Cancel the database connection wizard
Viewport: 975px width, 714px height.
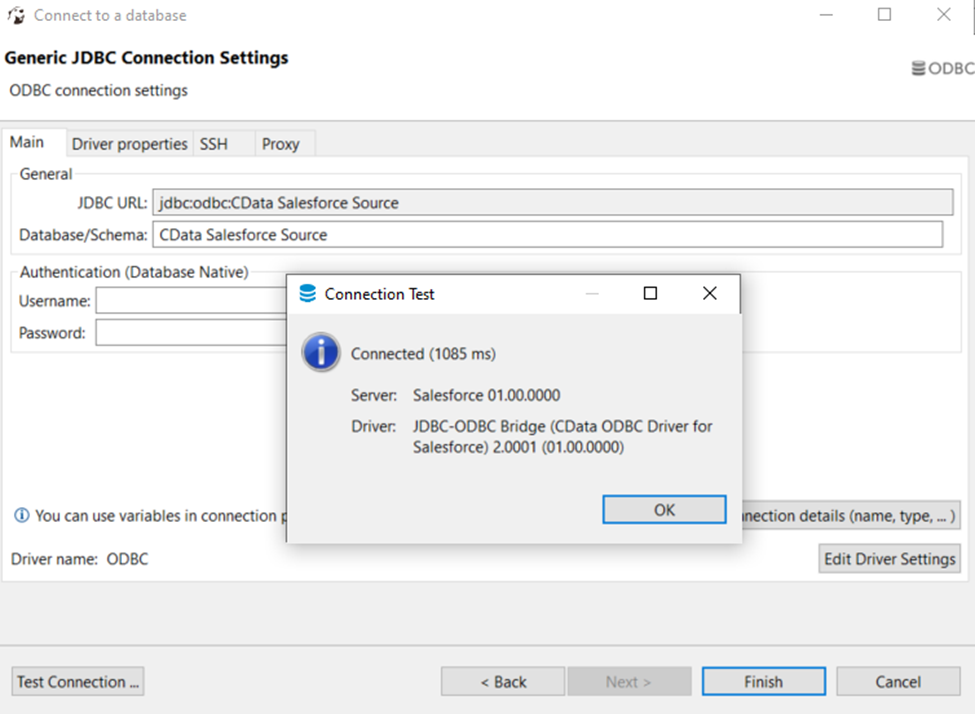coord(897,682)
